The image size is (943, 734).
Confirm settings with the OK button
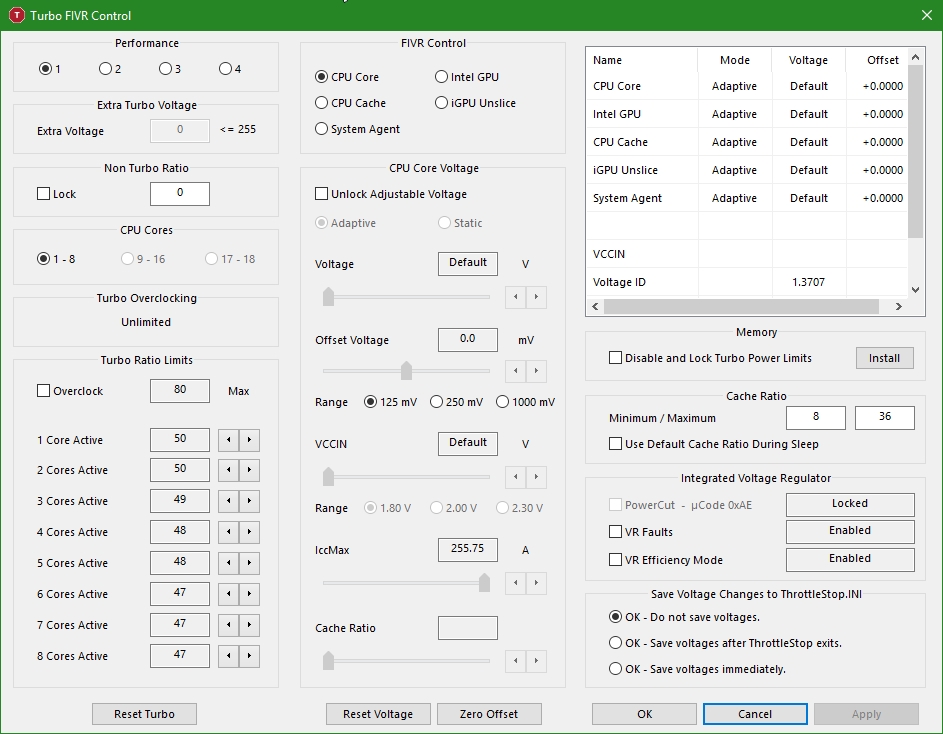point(644,714)
